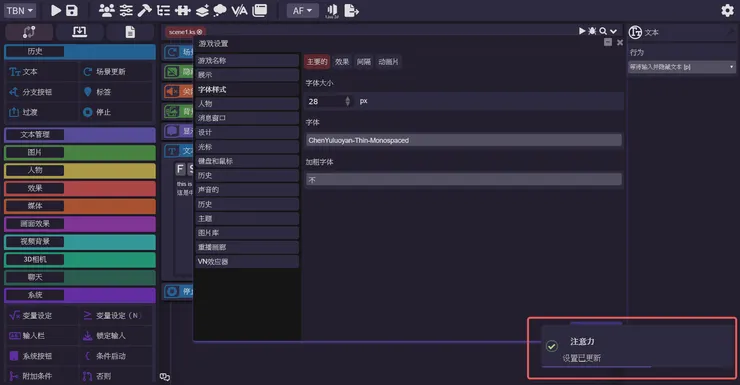Add the 输入栏 input box component

pos(42,335)
